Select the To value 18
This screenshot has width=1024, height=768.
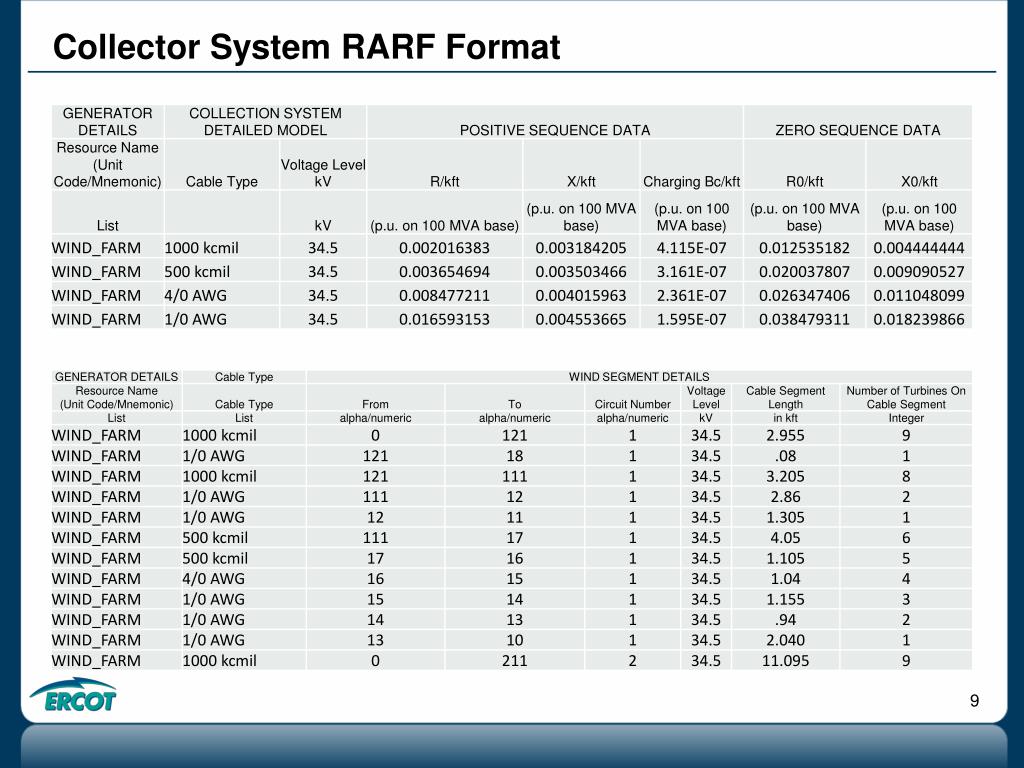point(515,456)
